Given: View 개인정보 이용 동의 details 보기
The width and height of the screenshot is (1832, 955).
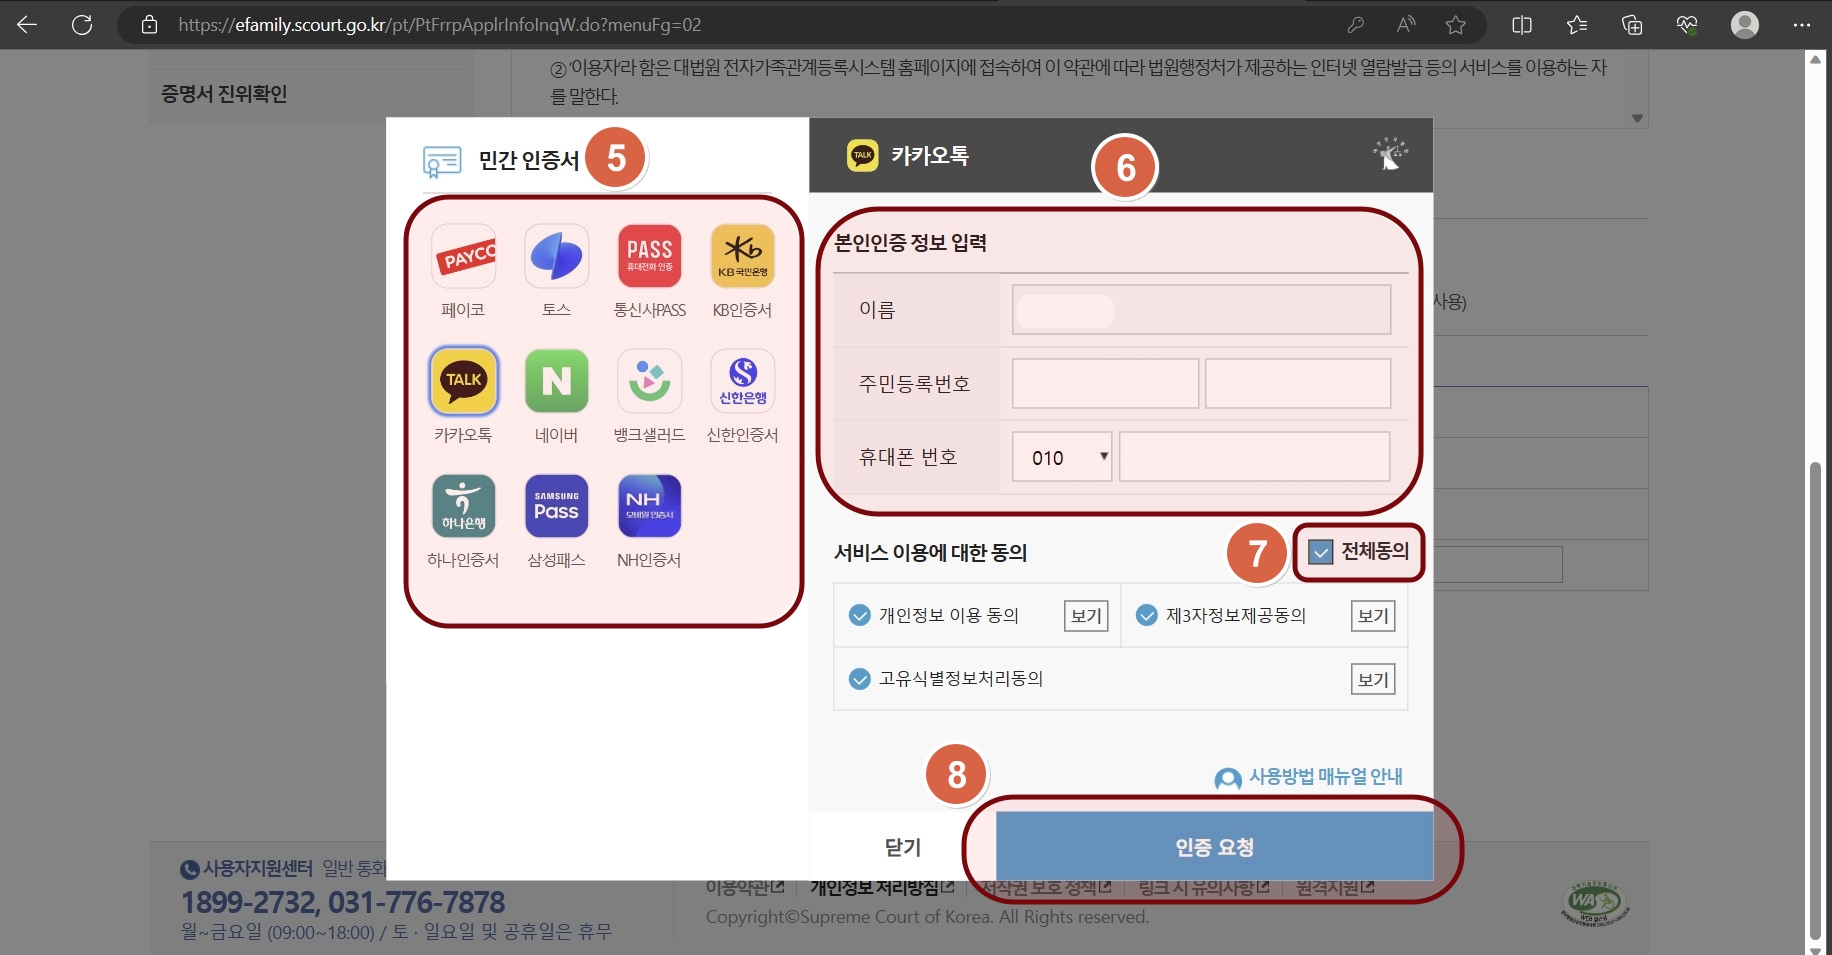Looking at the screenshot, I should coord(1086,616).
